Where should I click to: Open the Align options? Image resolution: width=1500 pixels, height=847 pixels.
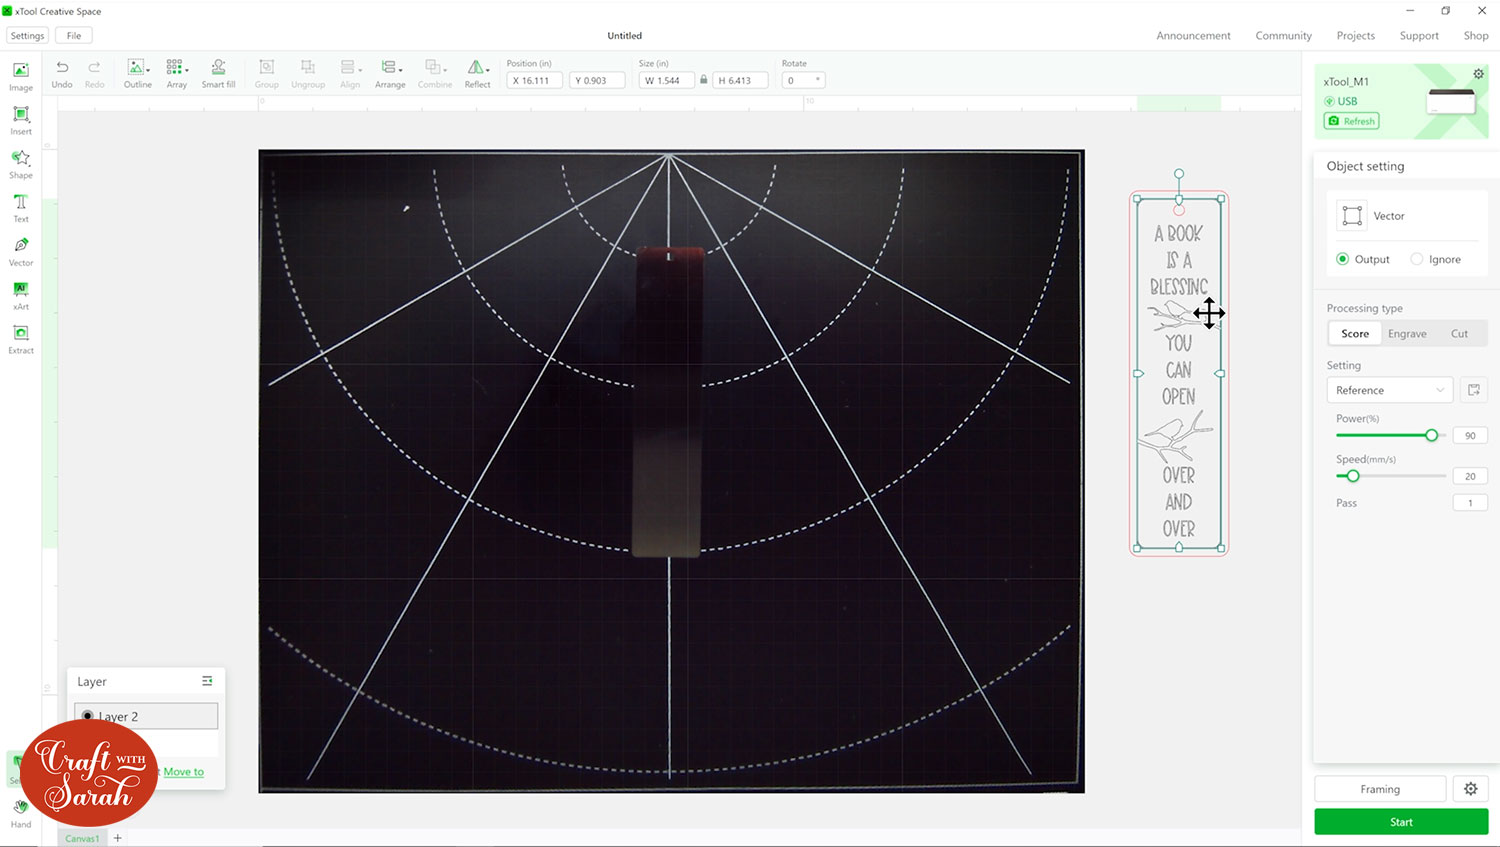coord(349,74)
